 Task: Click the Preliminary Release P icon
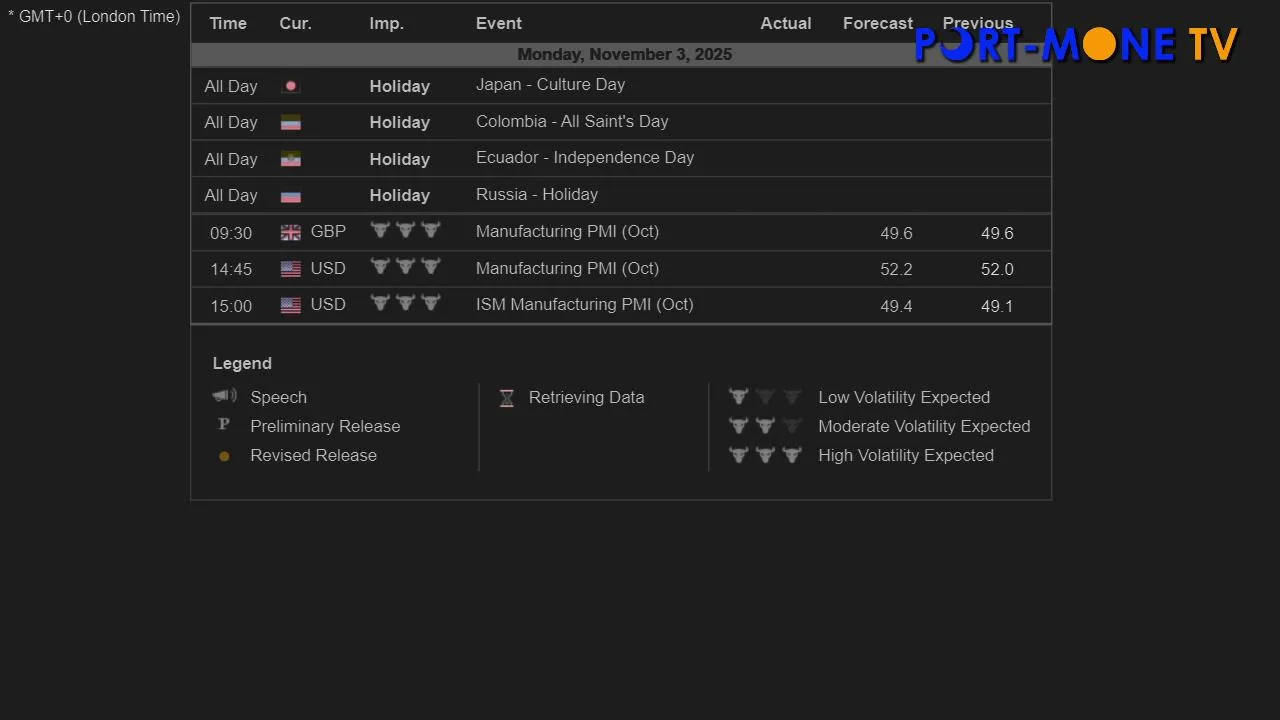(x=224, y=425)
